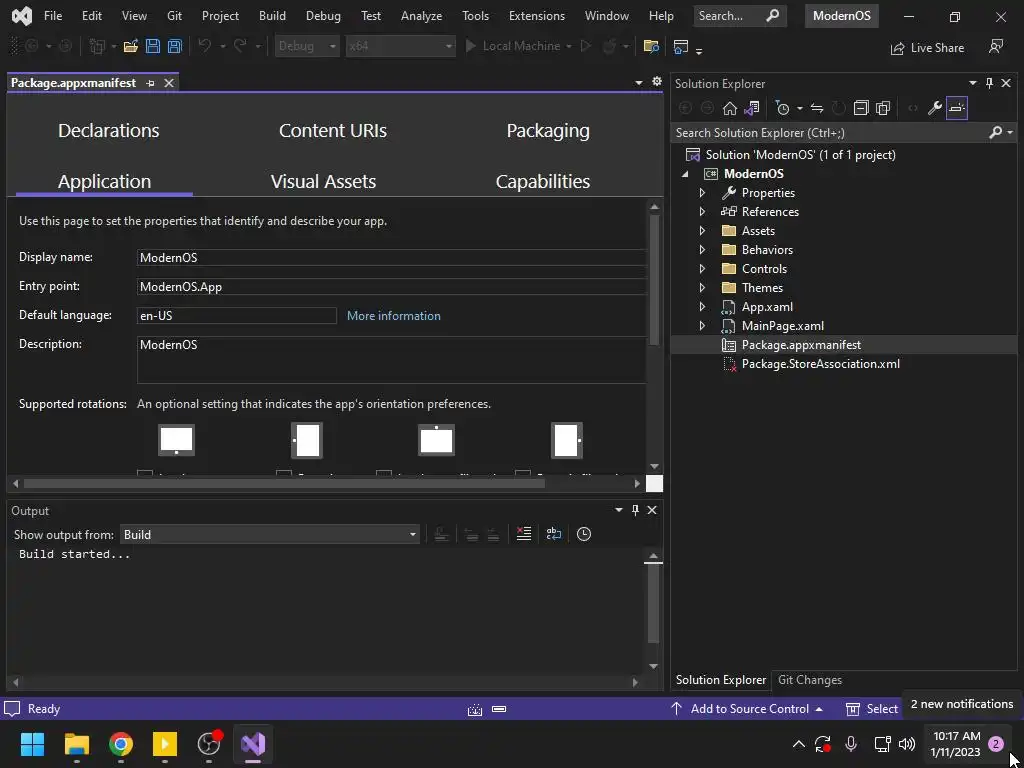1024x768 pixels.
Task: Expand the Themes folder
Action: 702,287
